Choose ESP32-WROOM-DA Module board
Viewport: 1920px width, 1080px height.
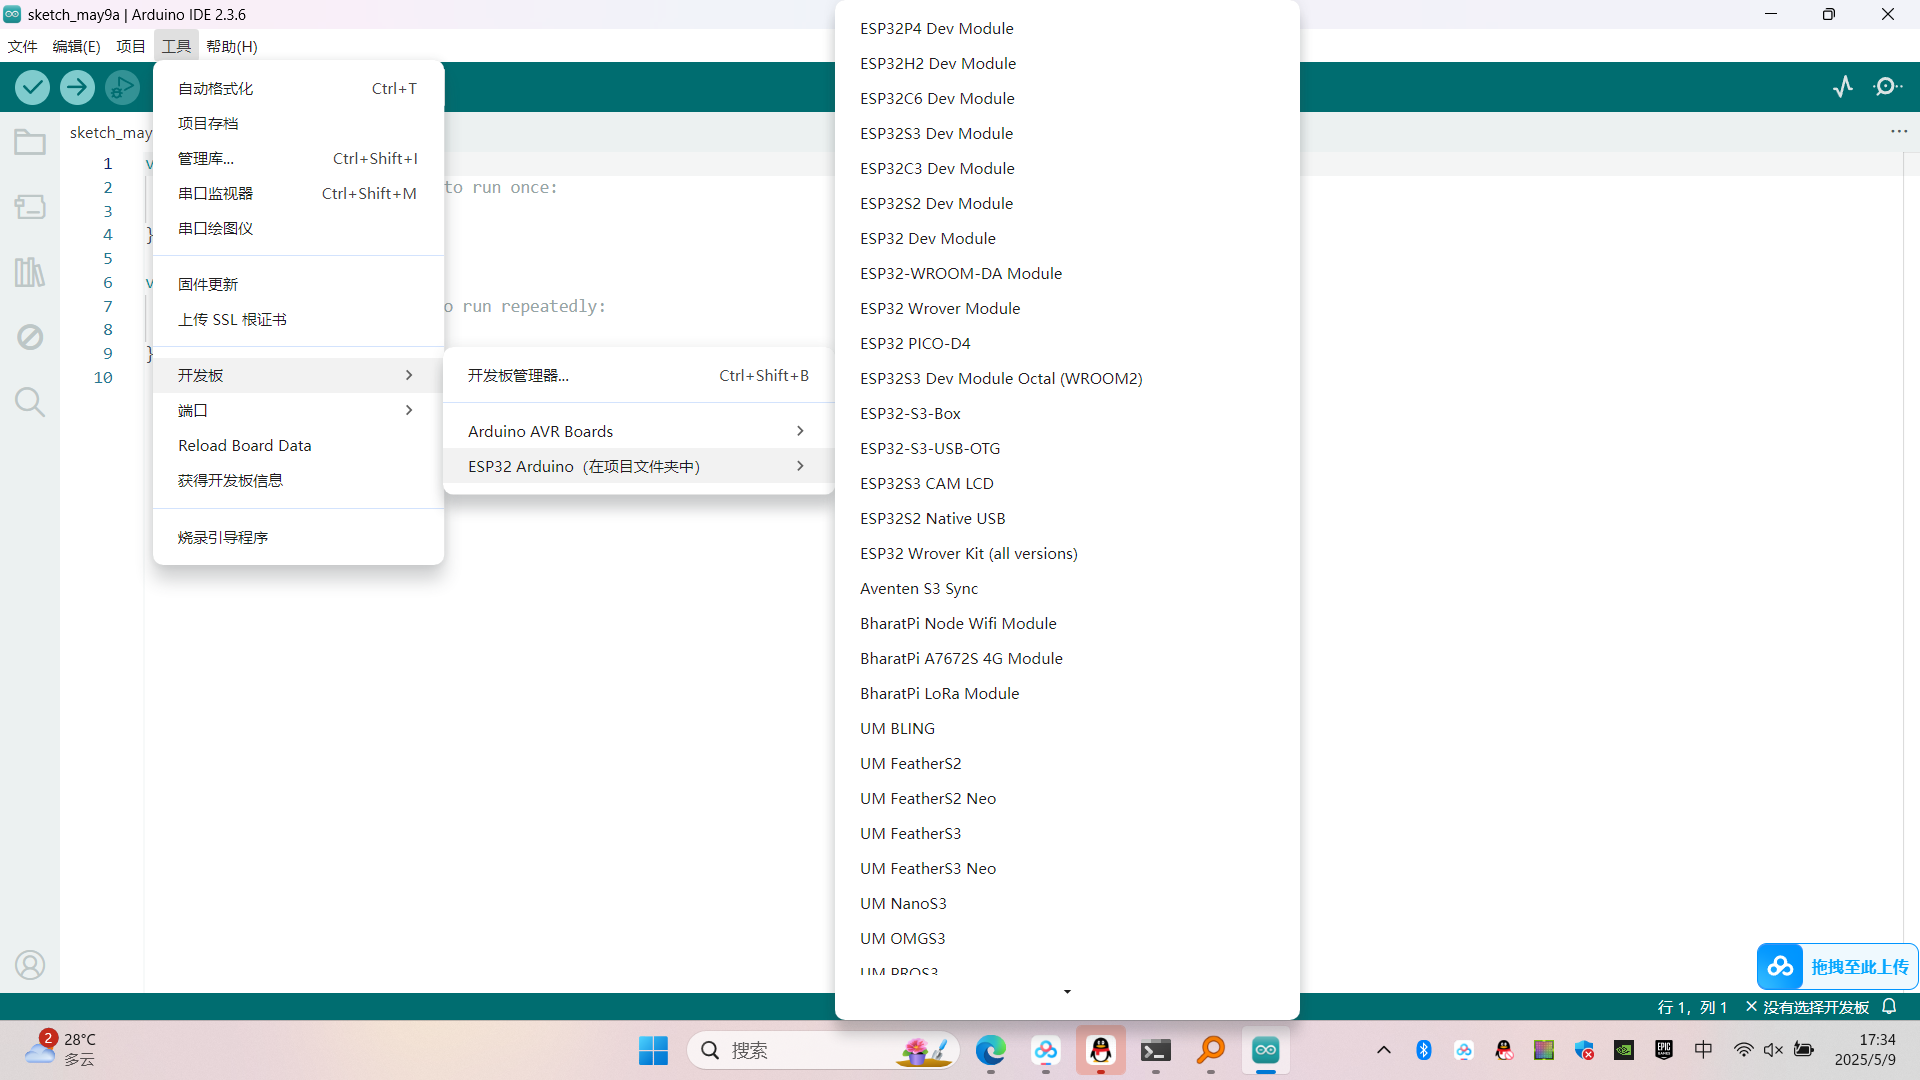pos(1067,273)
